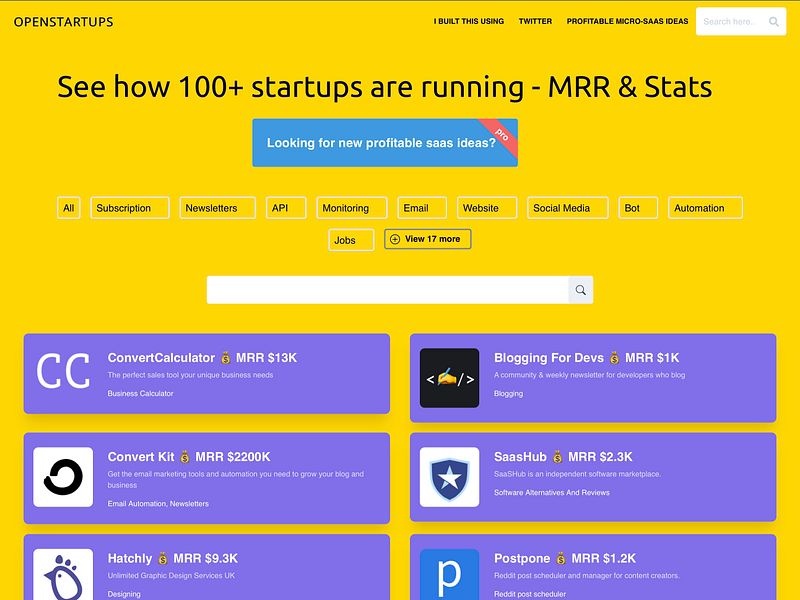800x600 pixels.
Task: Open the ConvertCalculator MRR $13K title
Action: [202, 358]
